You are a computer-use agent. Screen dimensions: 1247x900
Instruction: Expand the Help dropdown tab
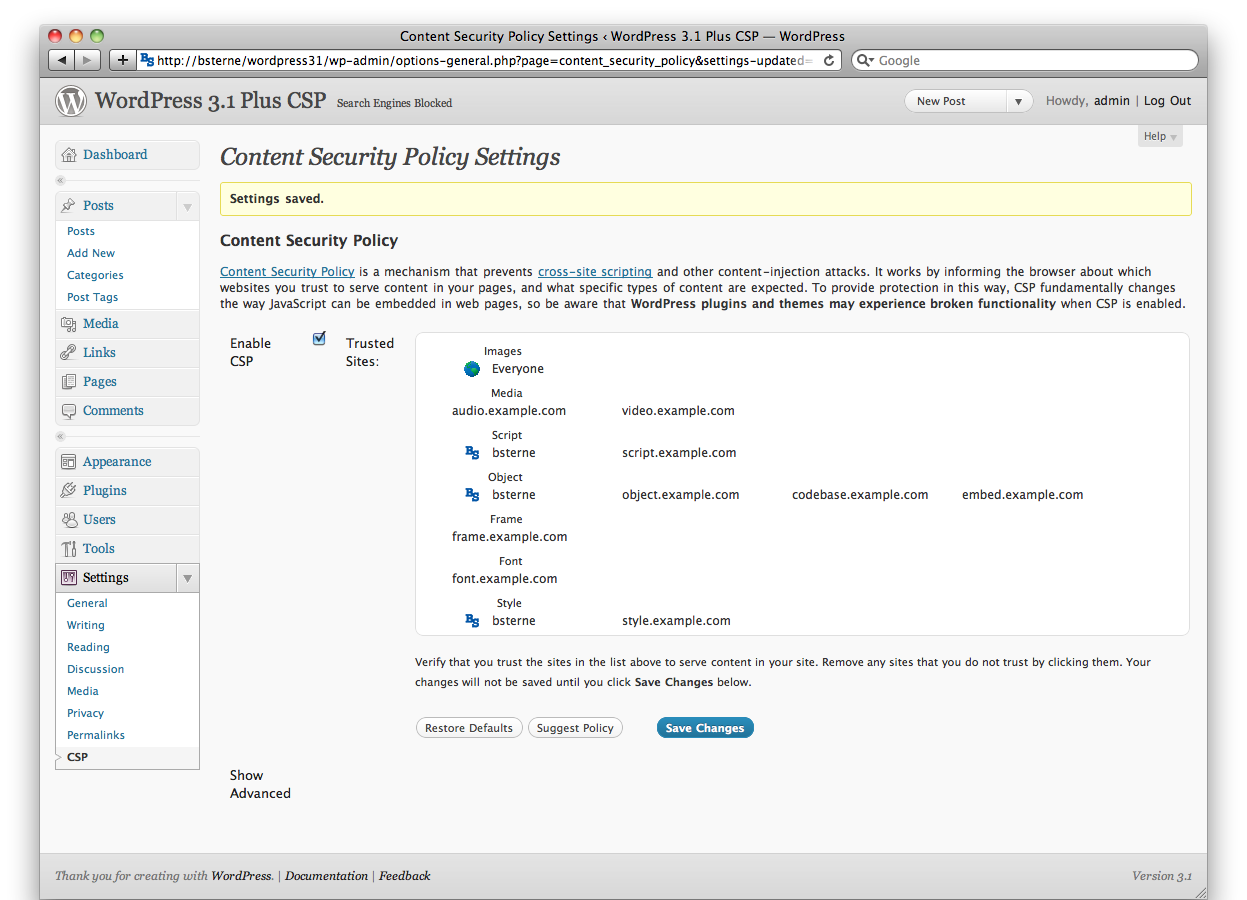point(1160,136)
